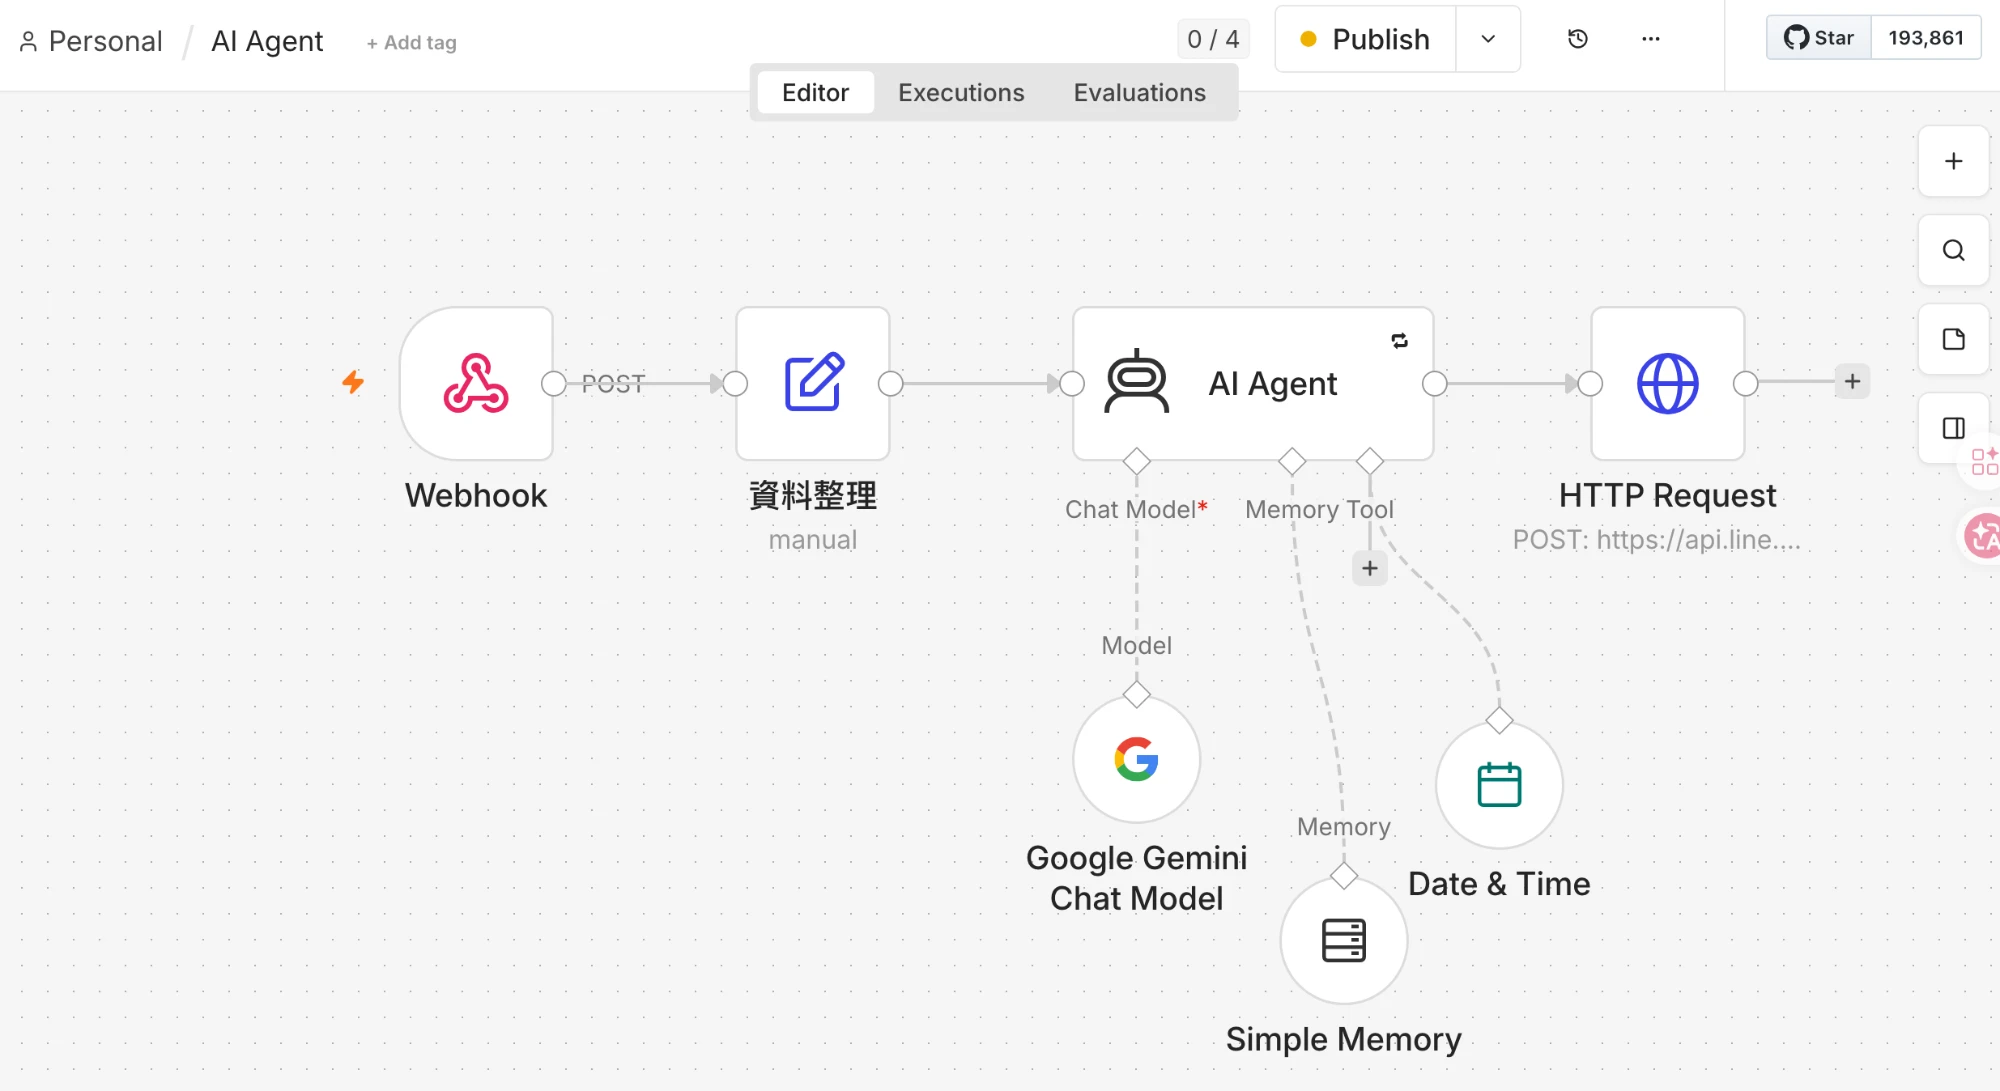Image resolution: width=2000 pixels, height=1091 pixels.
Task: Switch to the Executions tab
Action: pos(961,92)
